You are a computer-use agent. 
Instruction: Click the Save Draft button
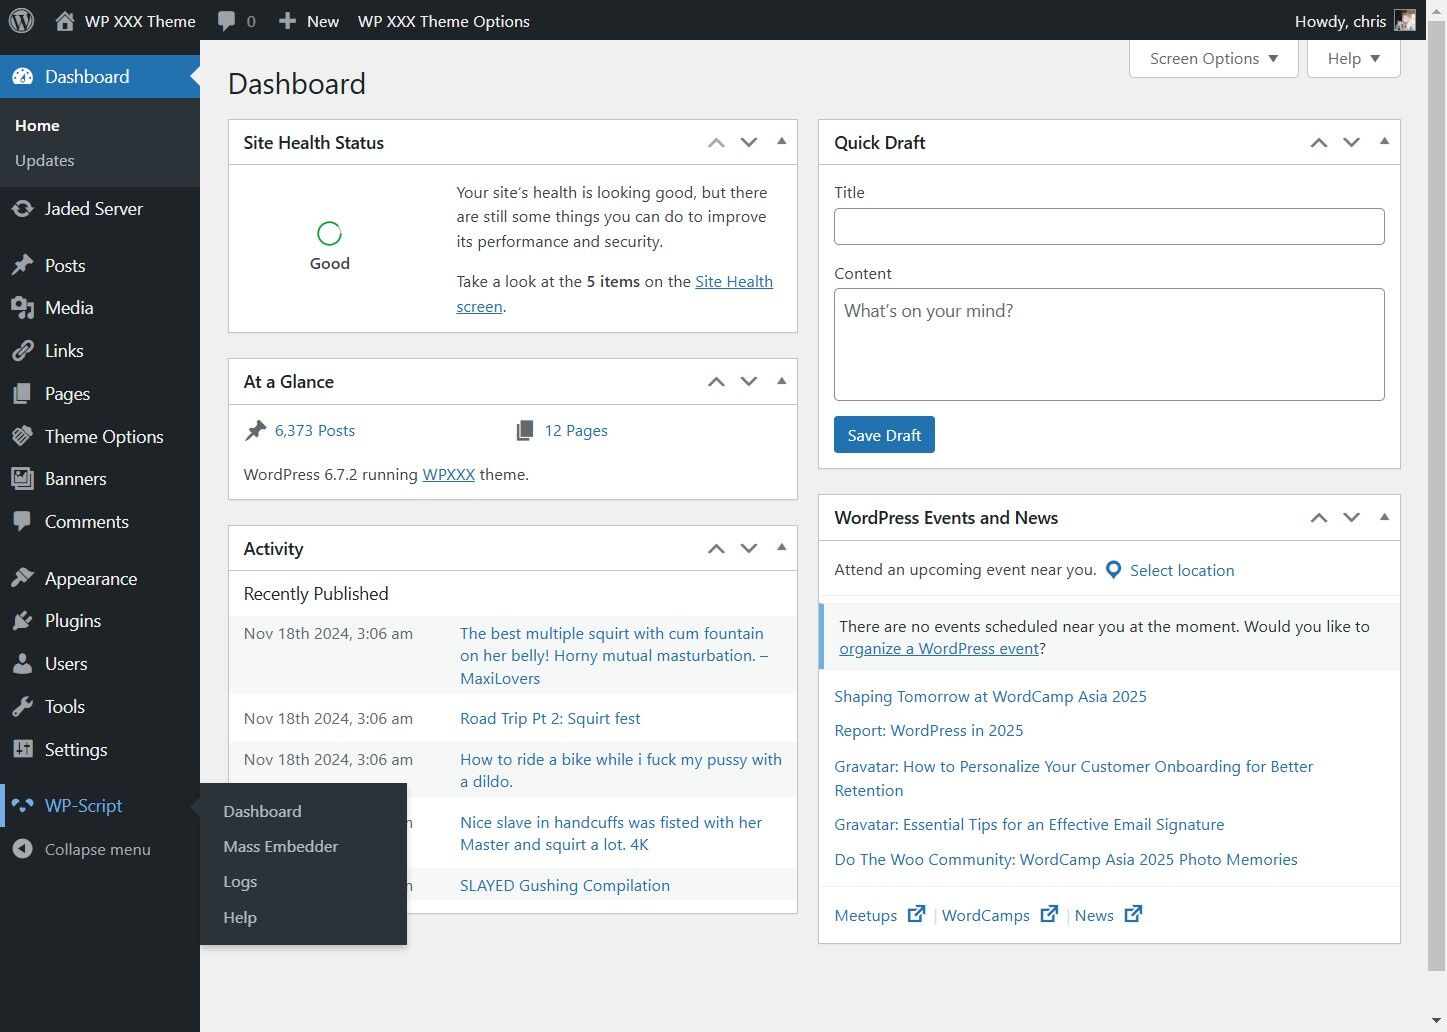884,435
